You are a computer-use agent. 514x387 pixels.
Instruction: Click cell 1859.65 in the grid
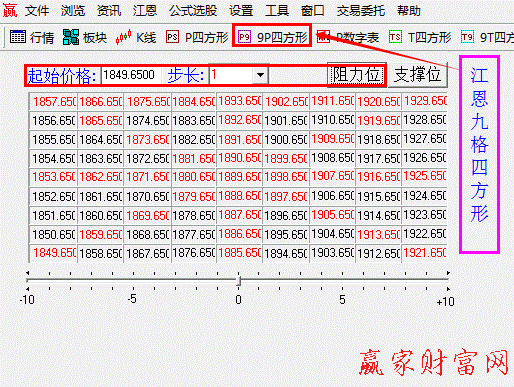pos(100,235)
